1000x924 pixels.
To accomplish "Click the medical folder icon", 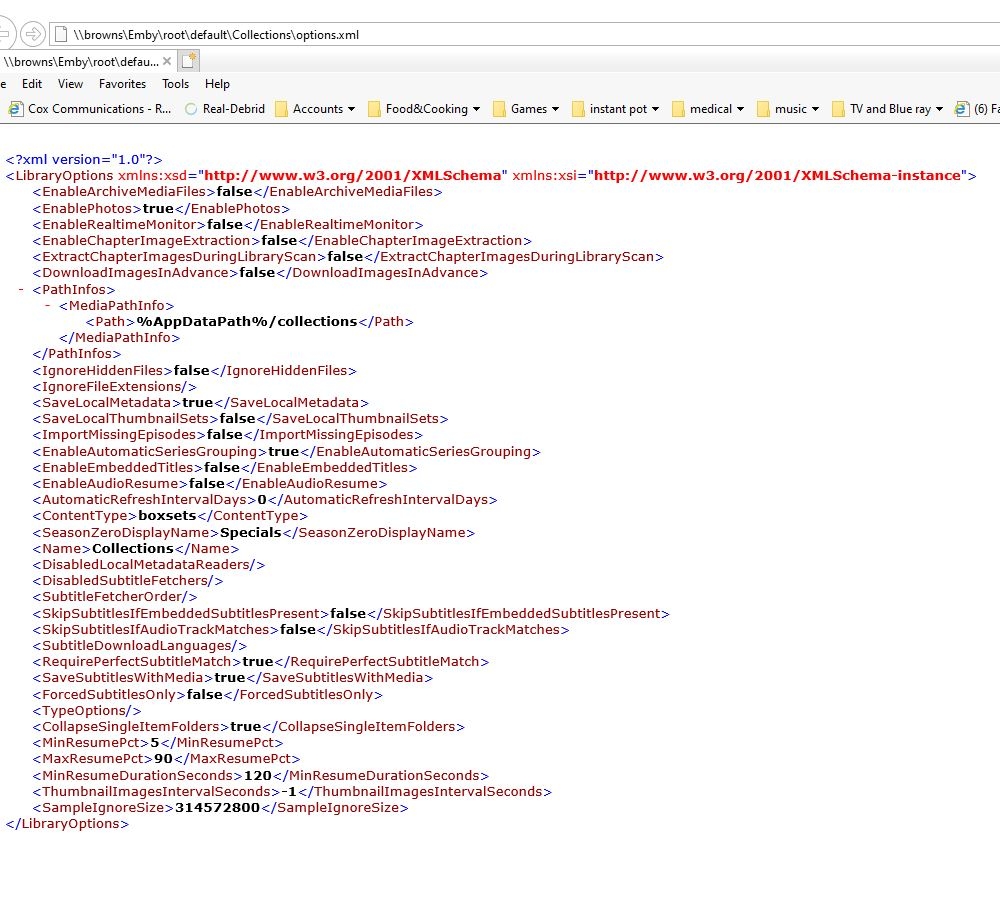I will coord(679,109).
